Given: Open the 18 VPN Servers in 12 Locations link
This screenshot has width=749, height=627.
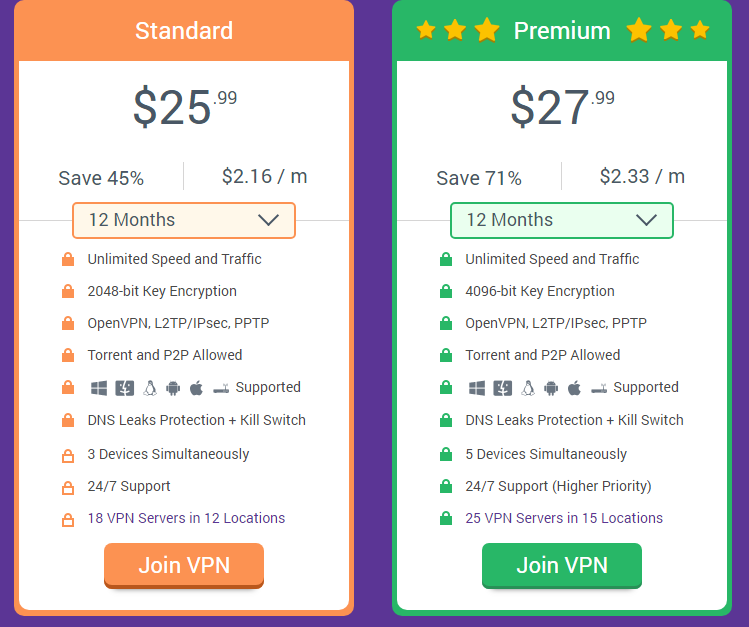Looking at the screenshot, I should 186,518.
